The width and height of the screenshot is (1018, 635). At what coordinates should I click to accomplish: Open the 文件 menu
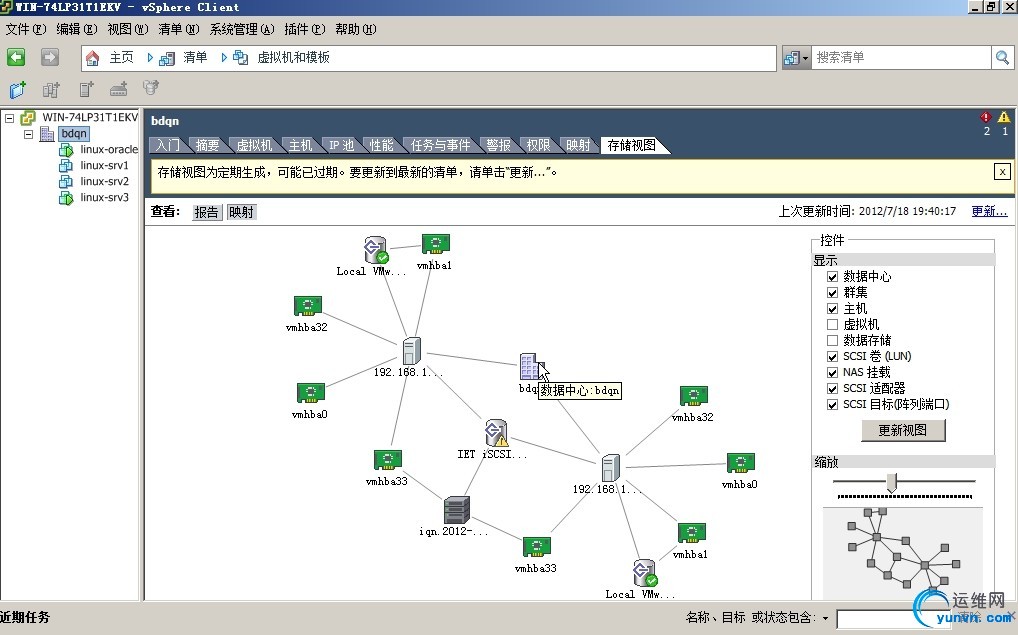[25, 29]
